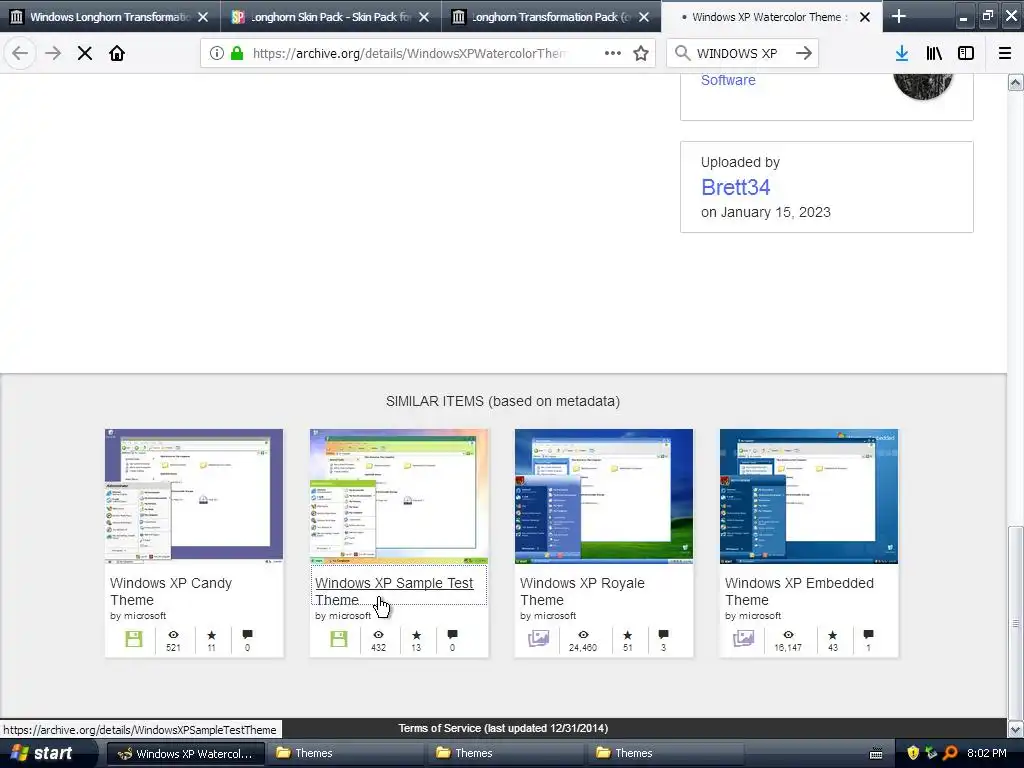1024x768 pixels.
Task: Click the Terms of Service footer text
Action: pos(503,728)
